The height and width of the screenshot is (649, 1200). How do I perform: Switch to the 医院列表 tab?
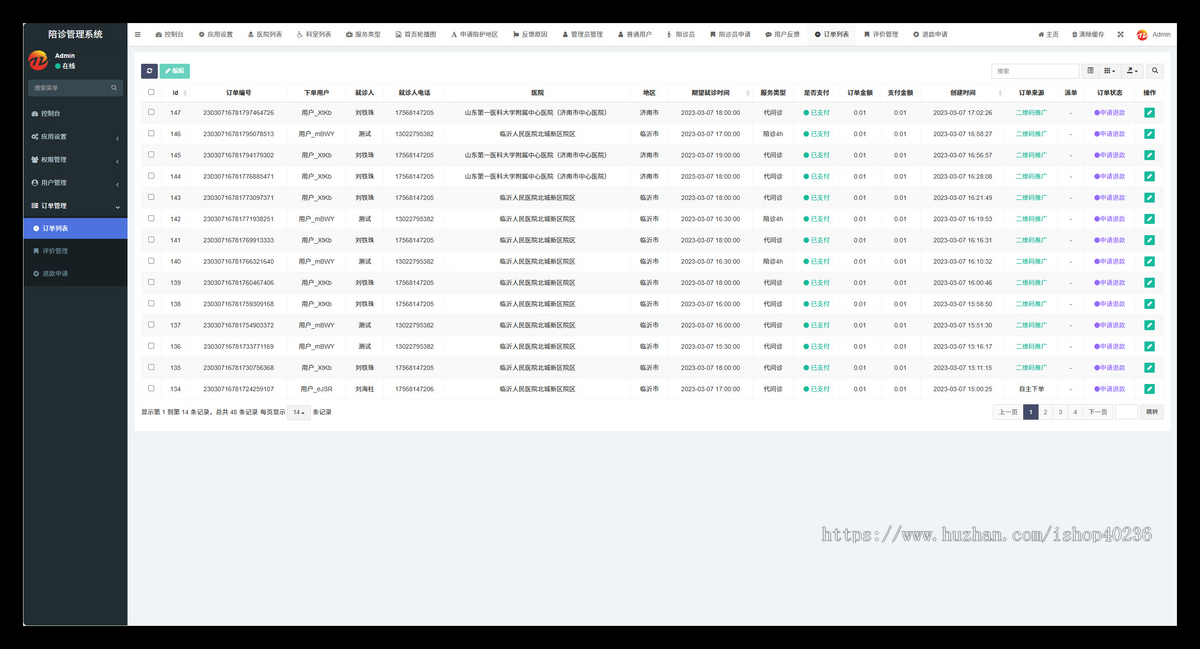(x=265, y=34)
